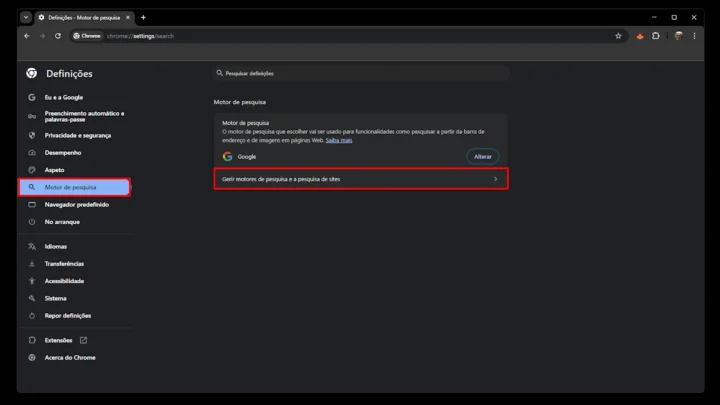
Task: Close the Definições browser tab
Action: pyautogui.click(x=128, y=17)
